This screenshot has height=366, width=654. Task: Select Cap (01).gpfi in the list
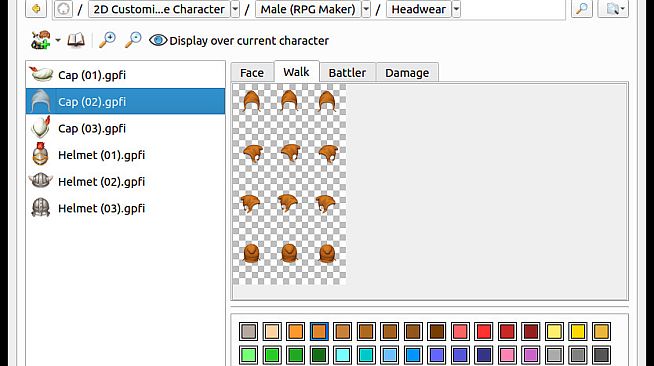(x=125, y=75)
